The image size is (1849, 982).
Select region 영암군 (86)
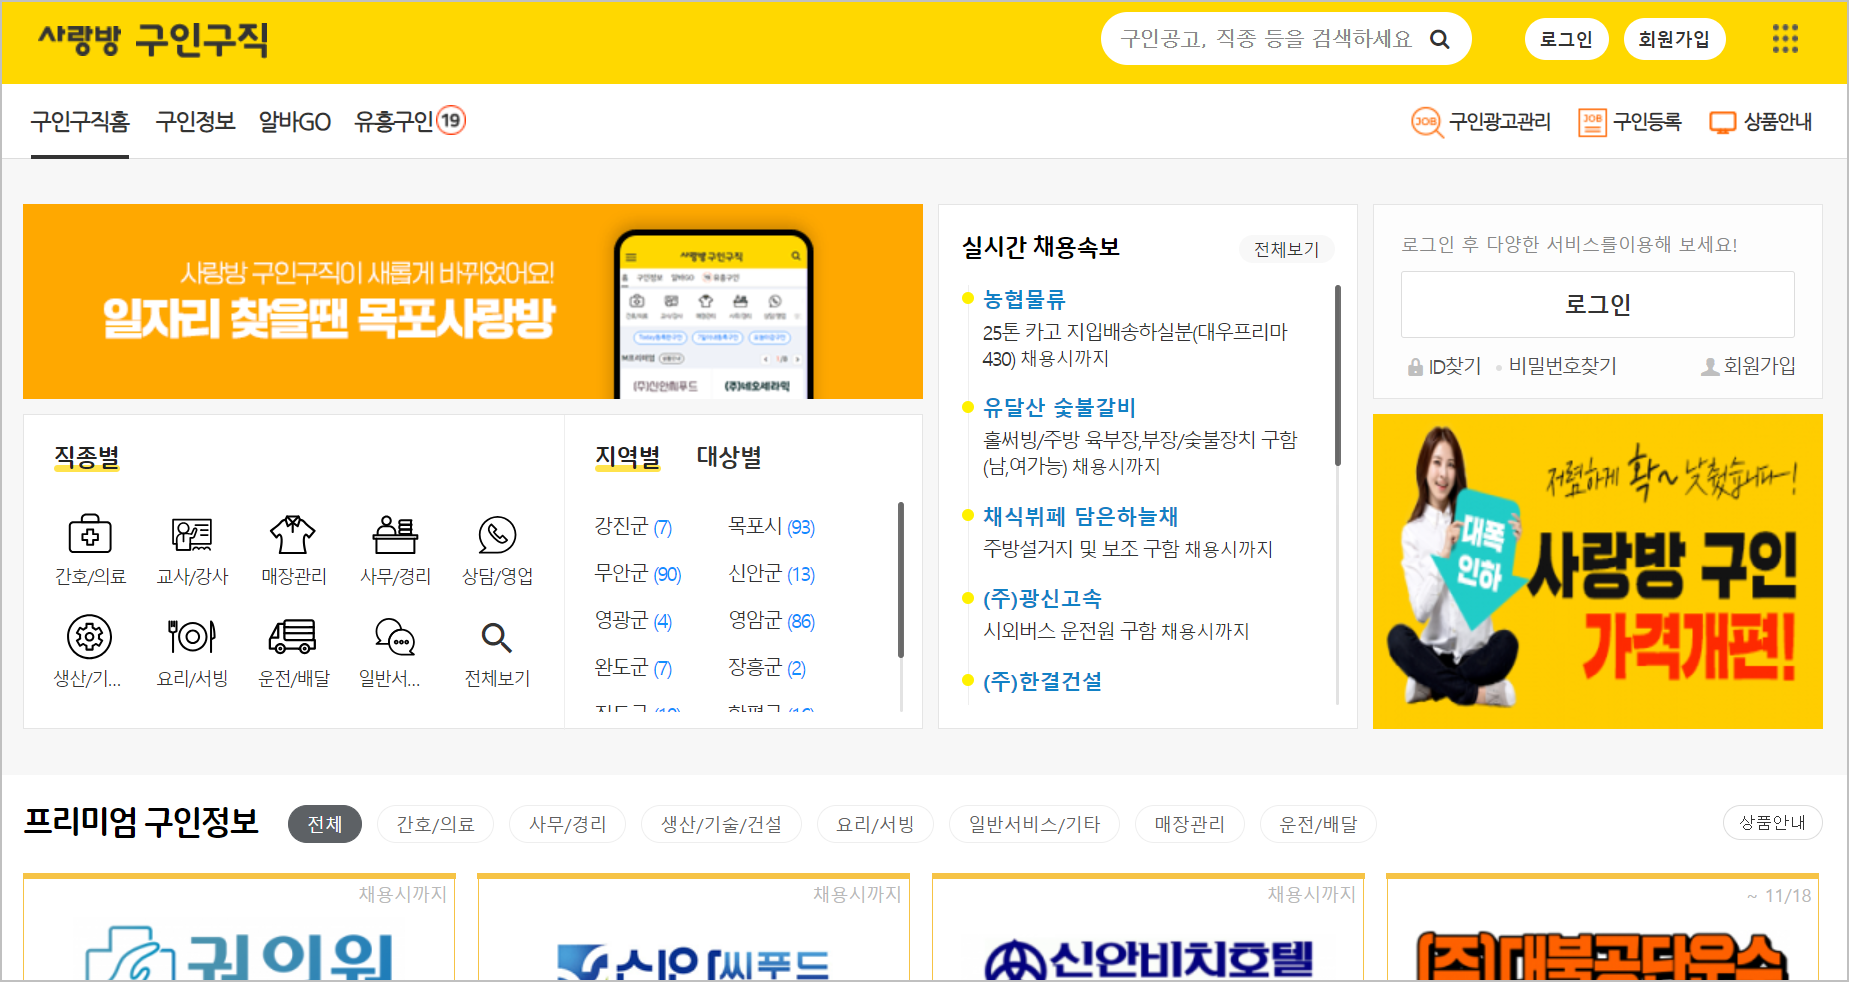[771, 620]
